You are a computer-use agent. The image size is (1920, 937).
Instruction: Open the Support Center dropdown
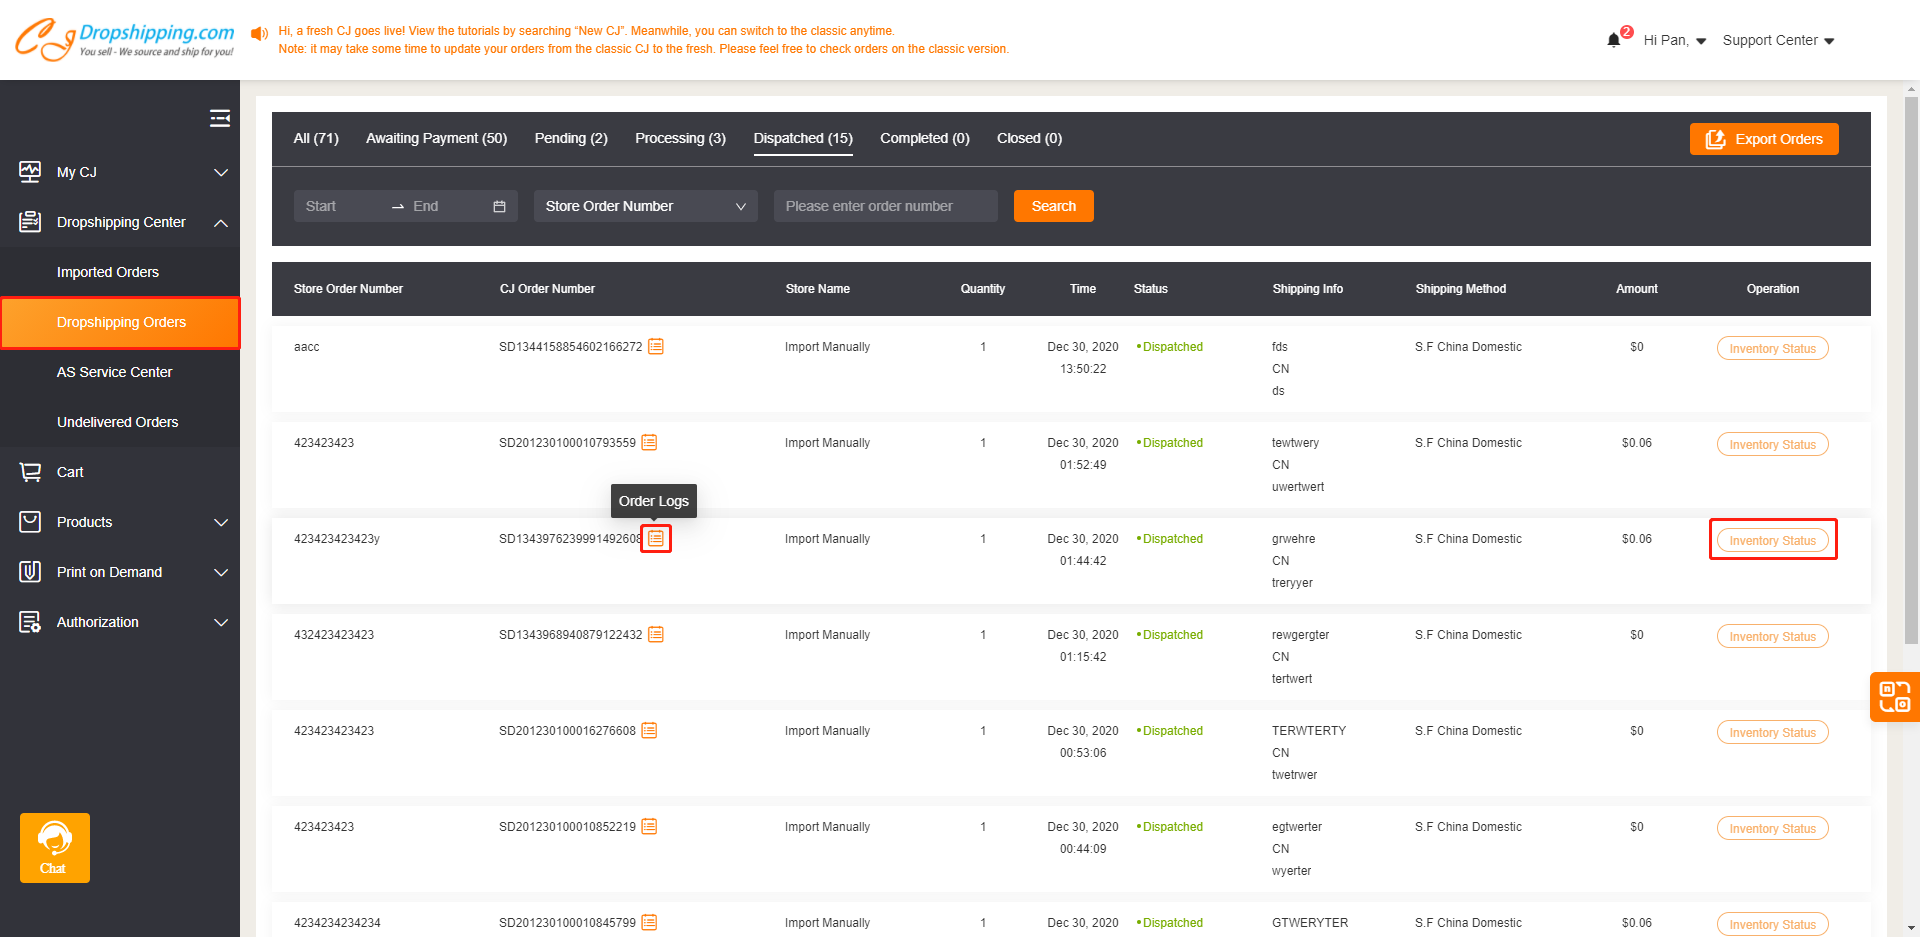(x=1777, y=40)
